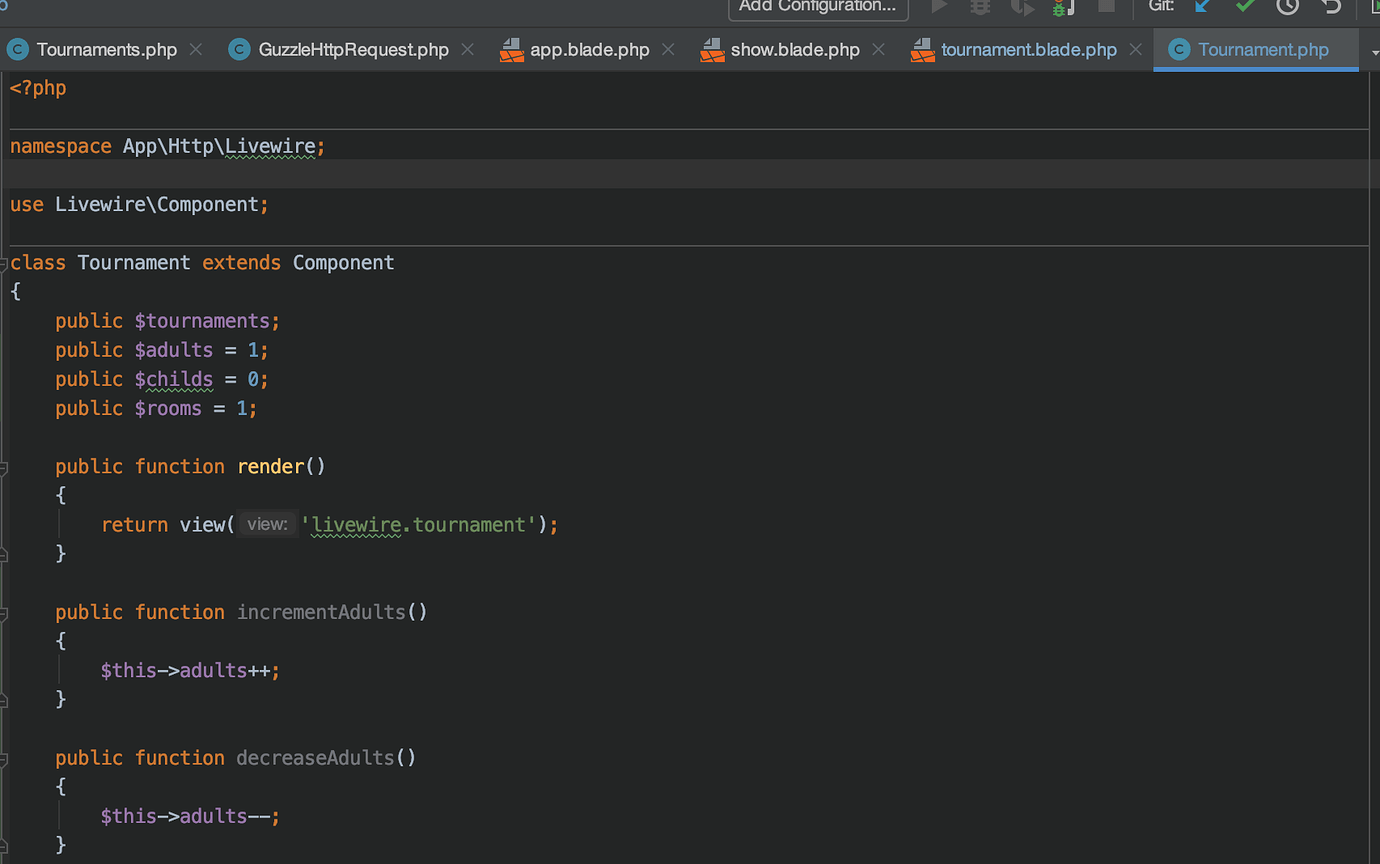
Task: Click the Stop process icon
Action: 1105,7
